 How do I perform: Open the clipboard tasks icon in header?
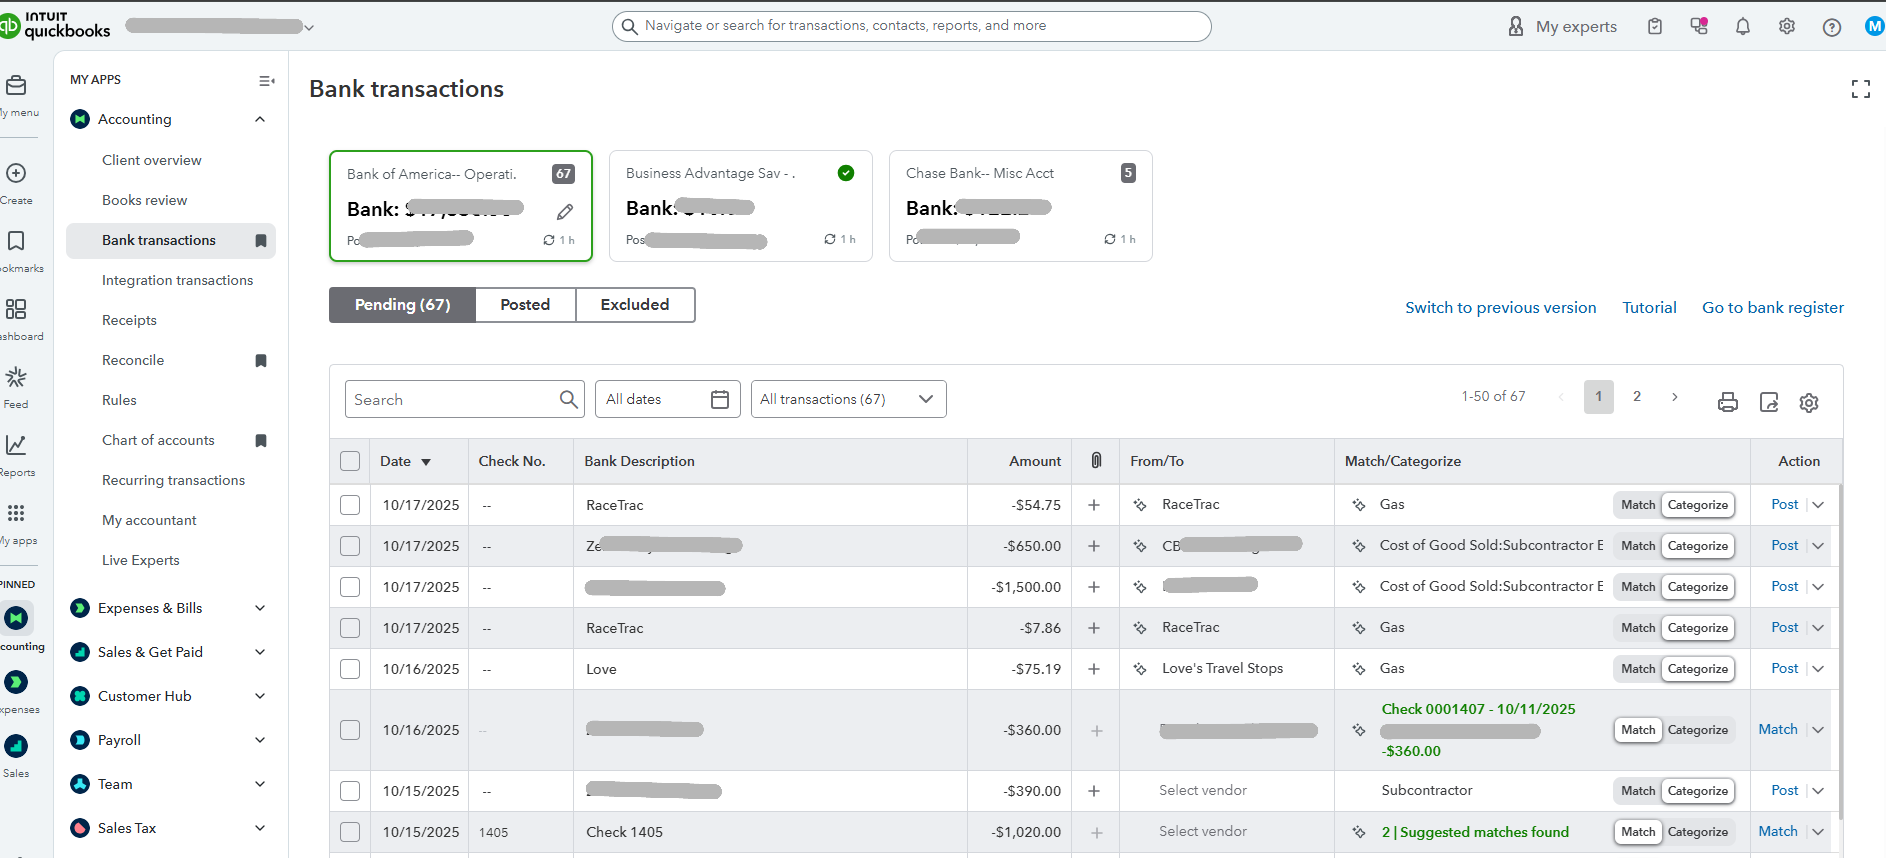(1655, 27)
